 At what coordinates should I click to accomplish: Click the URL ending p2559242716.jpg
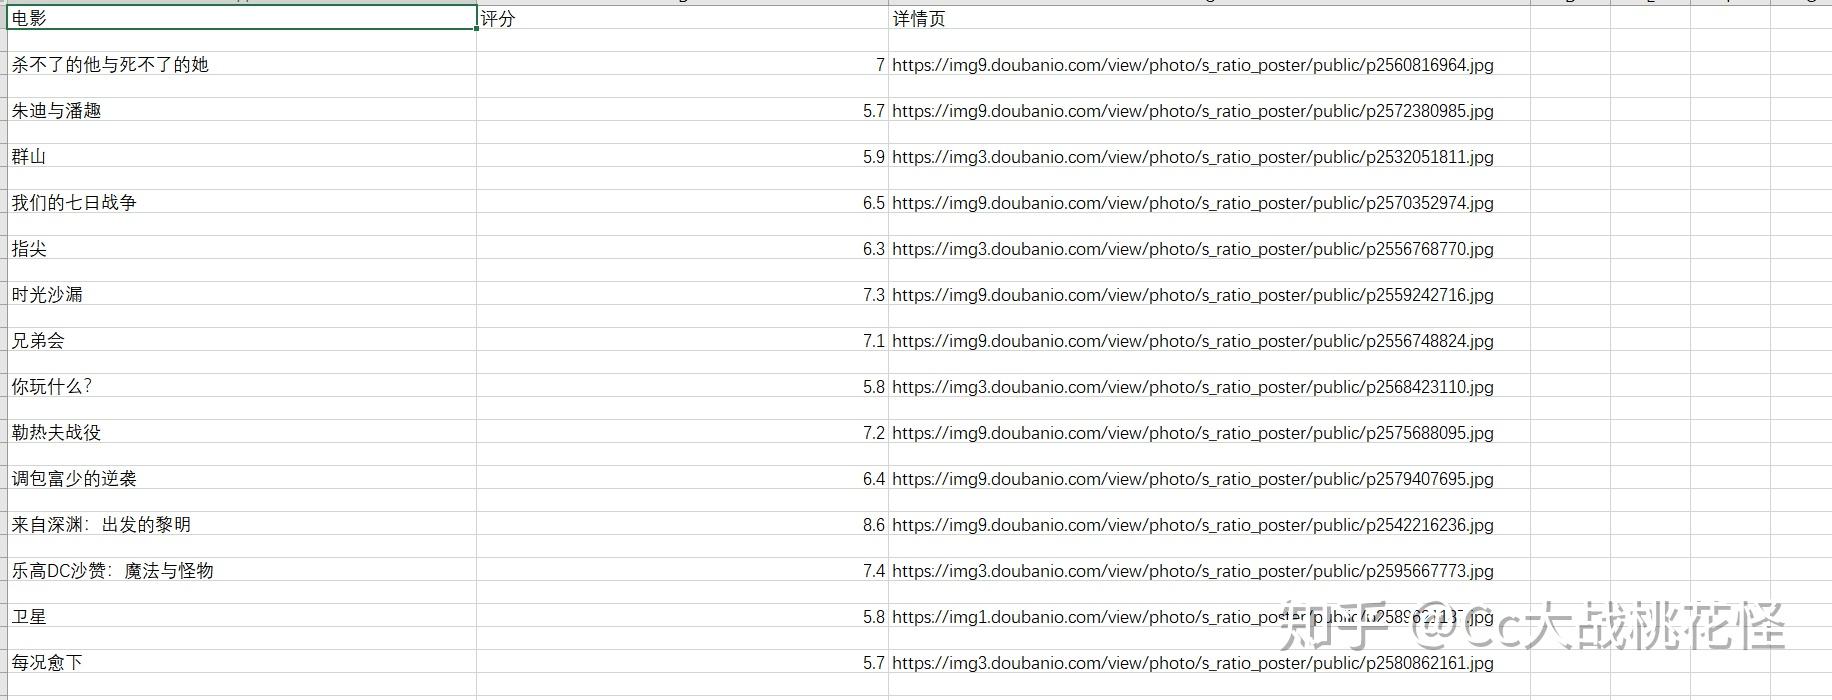[1193, 294]
